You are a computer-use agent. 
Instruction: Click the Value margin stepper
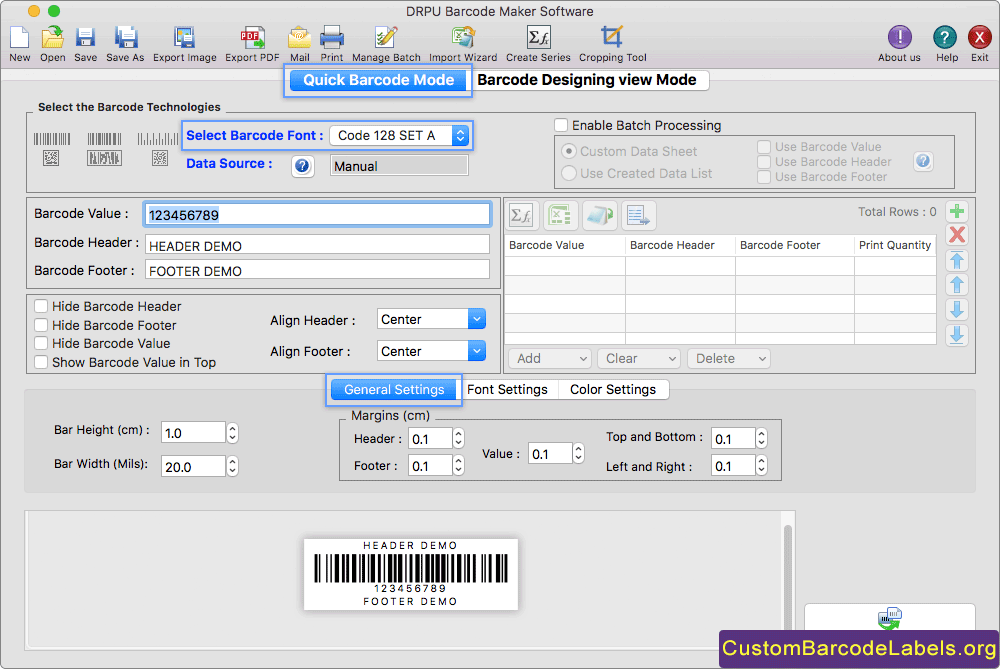tap(578, 453)
